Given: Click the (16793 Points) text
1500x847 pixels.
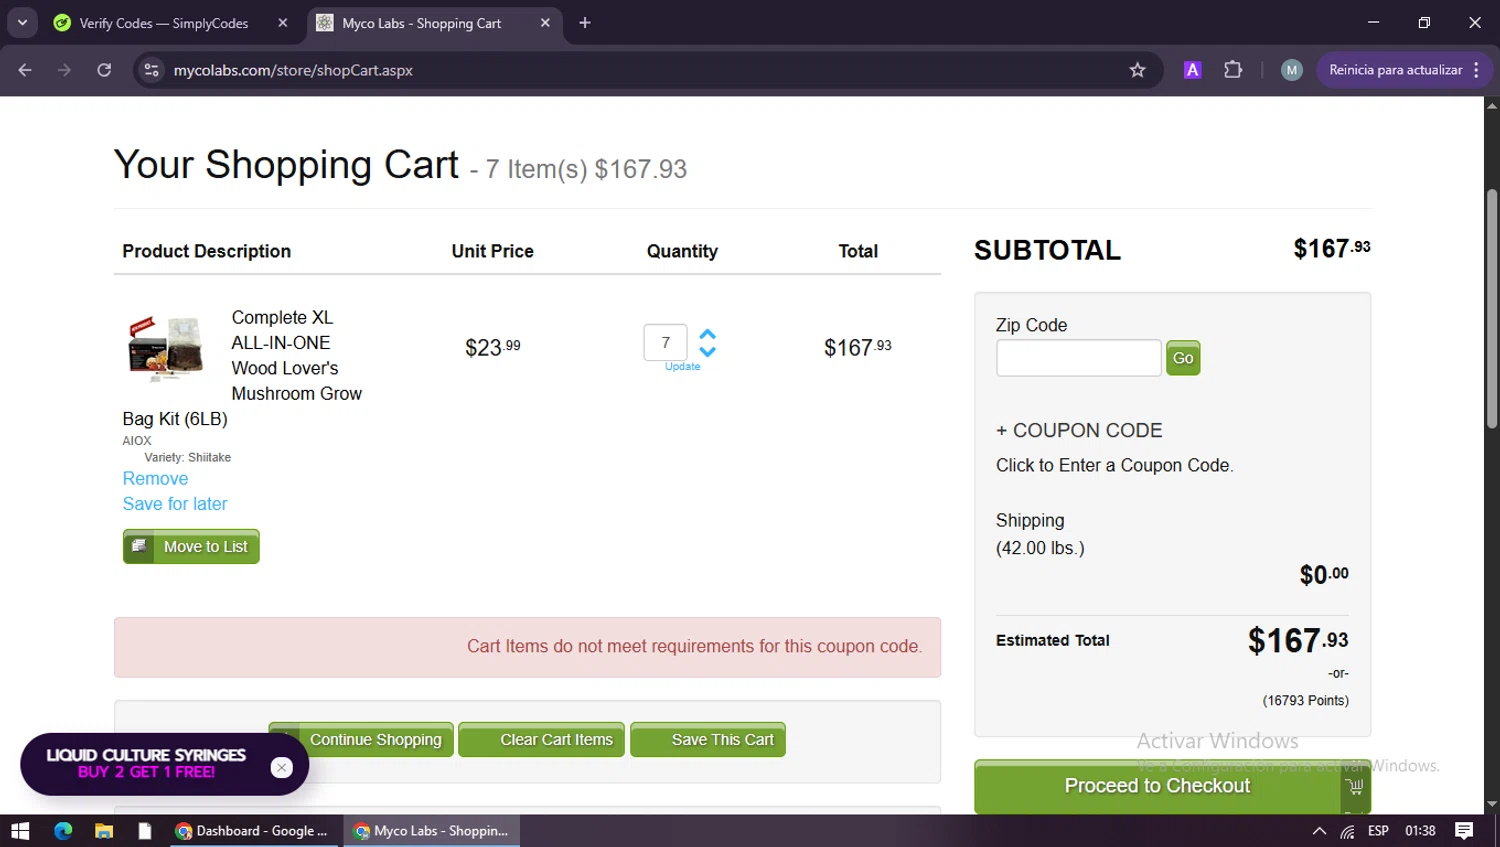Looking at the screenshot, I should [1305, 701].
